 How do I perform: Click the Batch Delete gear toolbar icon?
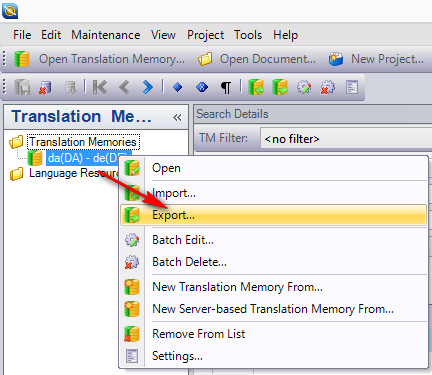click(328, 87)
